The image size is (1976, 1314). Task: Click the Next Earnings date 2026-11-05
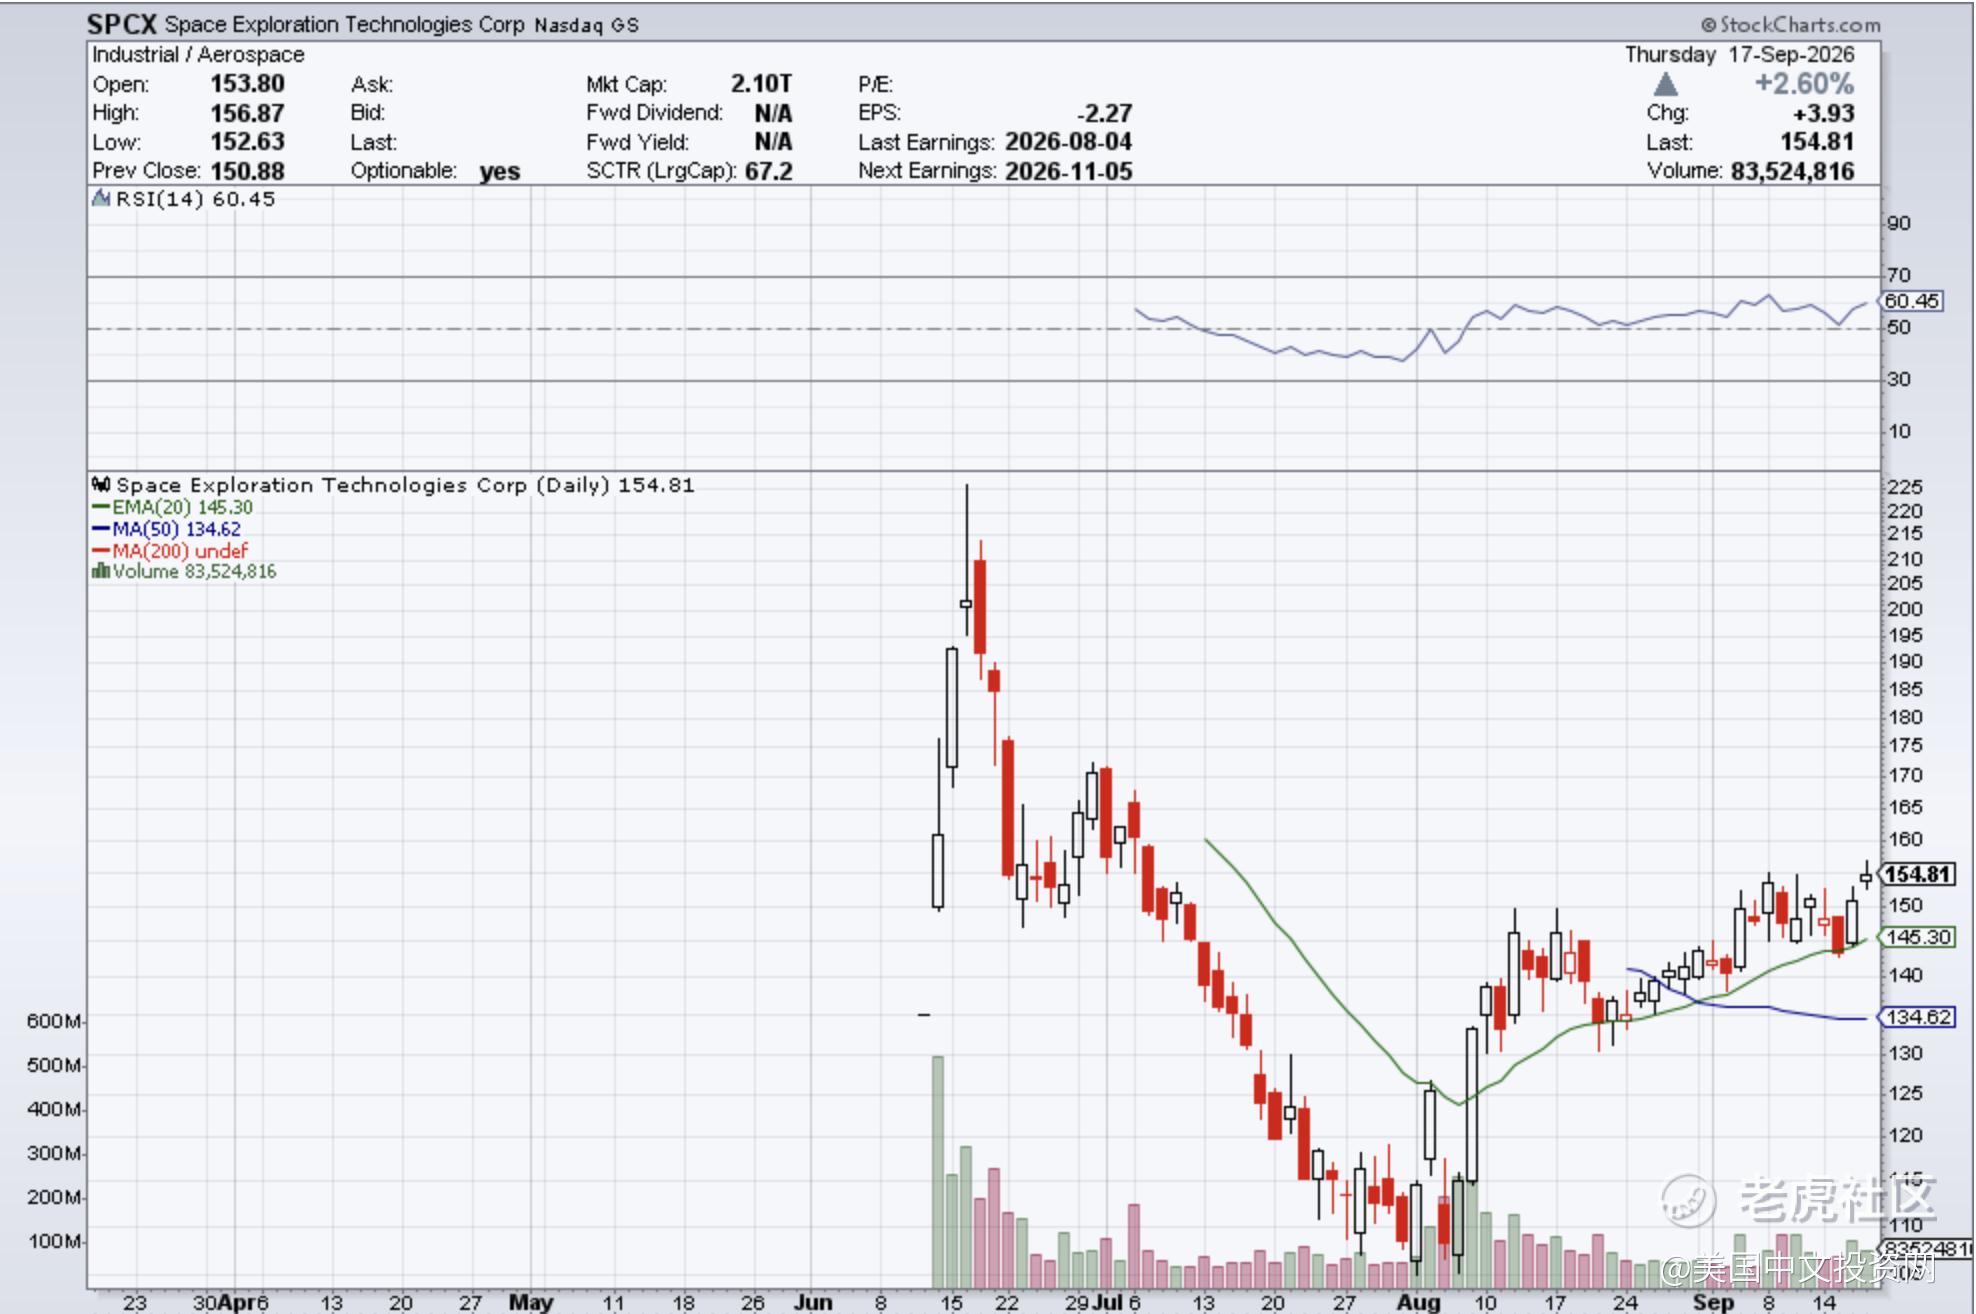[x=1068, y=171]
